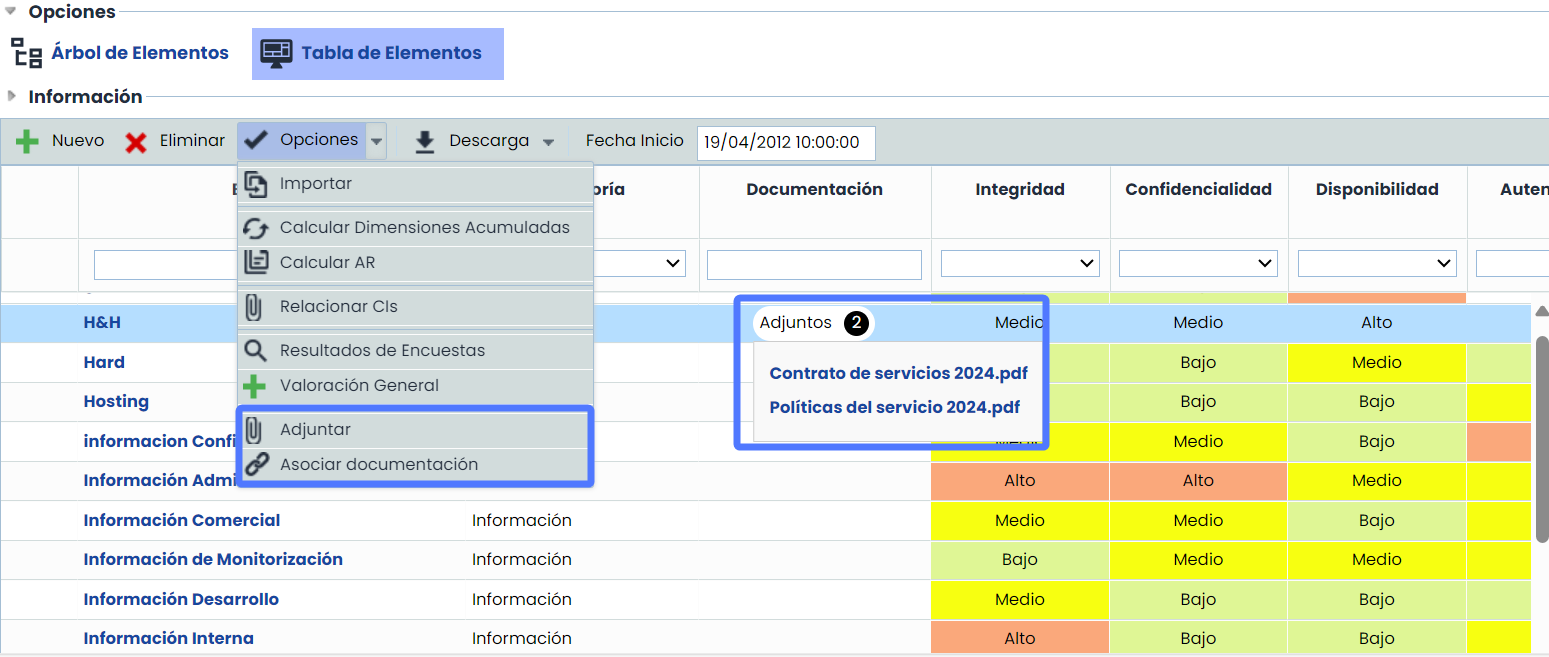Click the Calcular AR document icon
The image size is (1549, 657).
click(256, 263)
